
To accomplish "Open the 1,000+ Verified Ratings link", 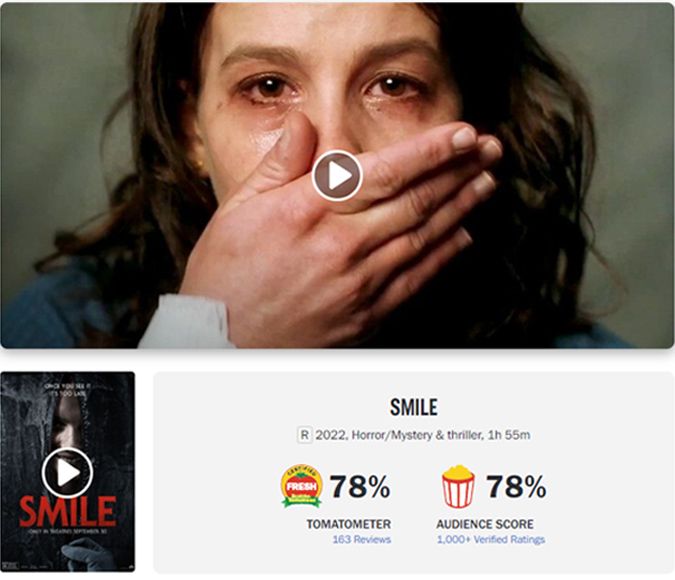I will pos(491,540).
